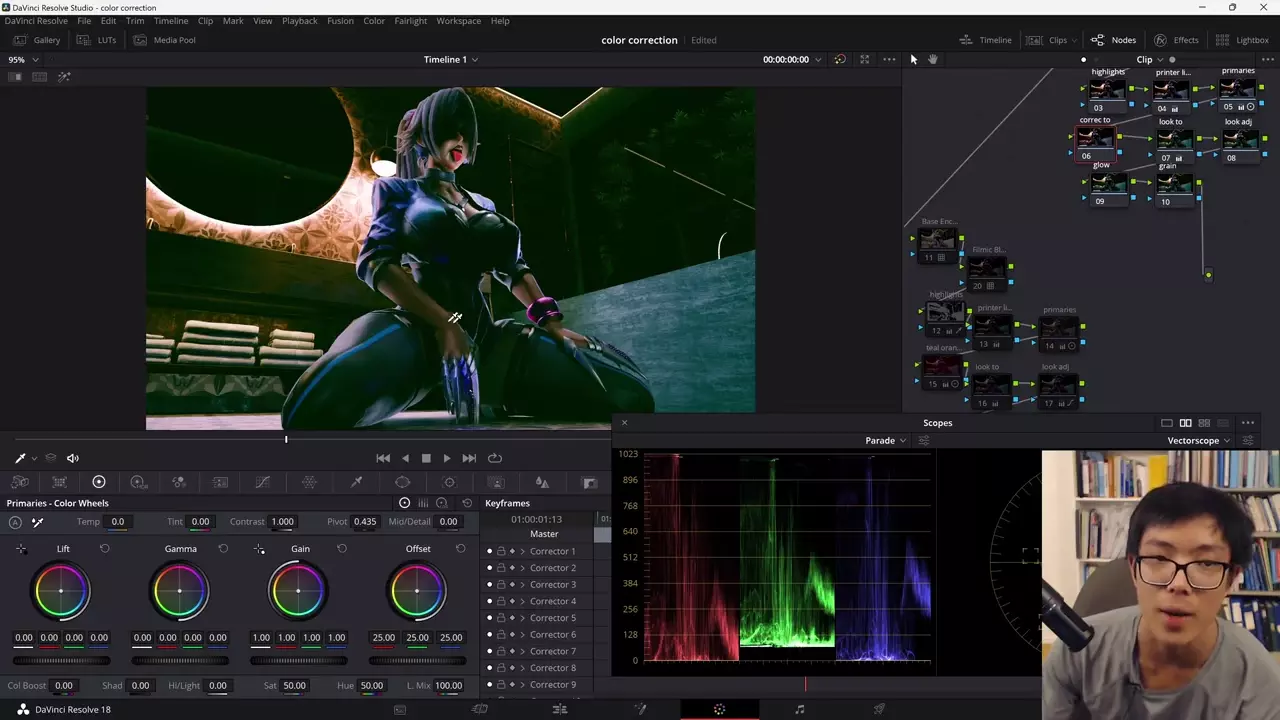Toggle the lock on Corrector 3
The height and width of the screenshot is (720, 1280).
501,585
